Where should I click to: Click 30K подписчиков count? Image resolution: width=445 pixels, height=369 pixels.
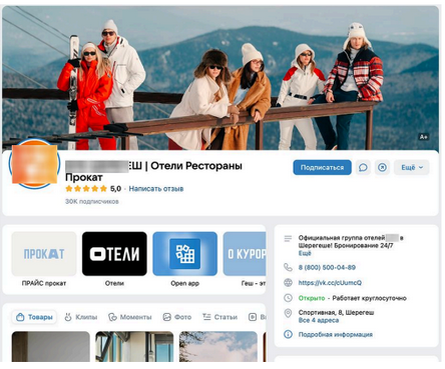(x=92, y=201)
